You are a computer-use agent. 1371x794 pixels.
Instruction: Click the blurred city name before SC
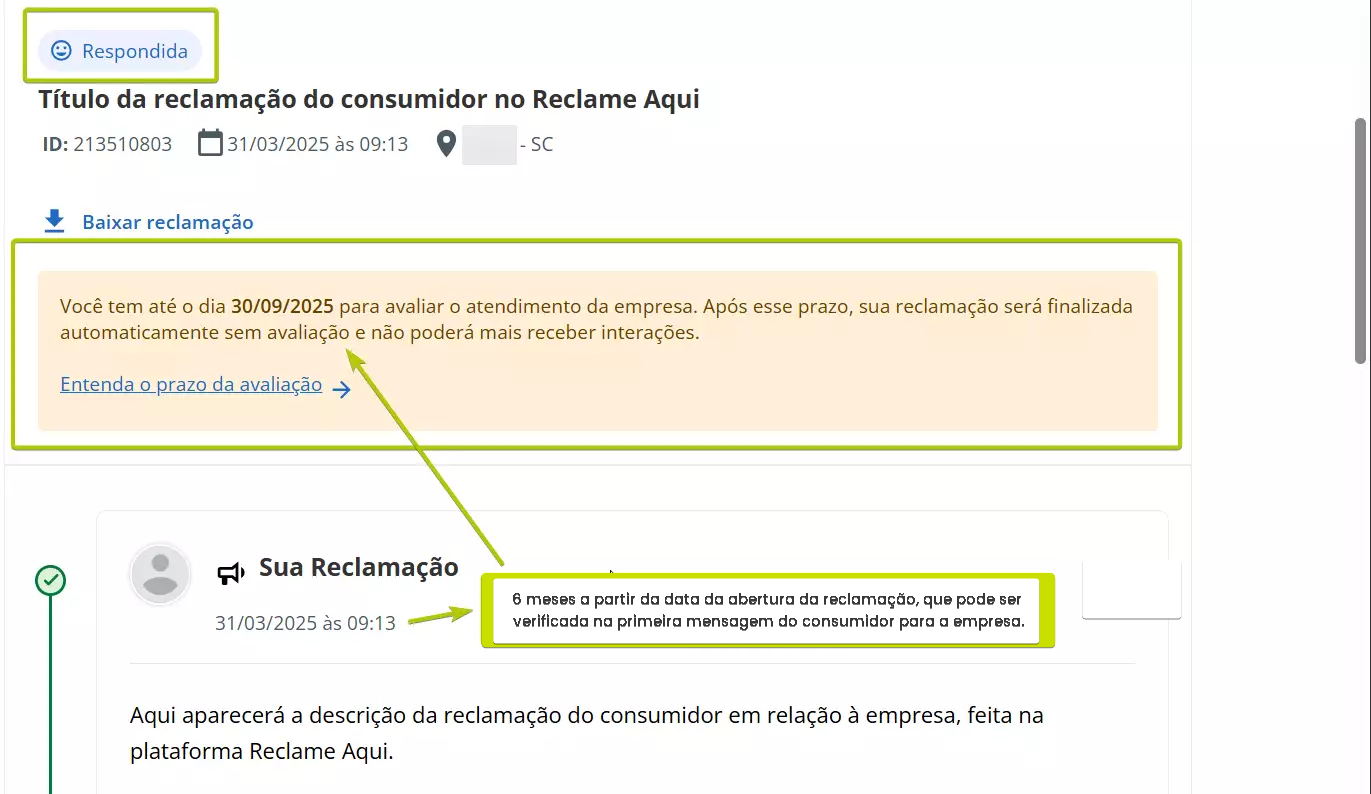489,145
